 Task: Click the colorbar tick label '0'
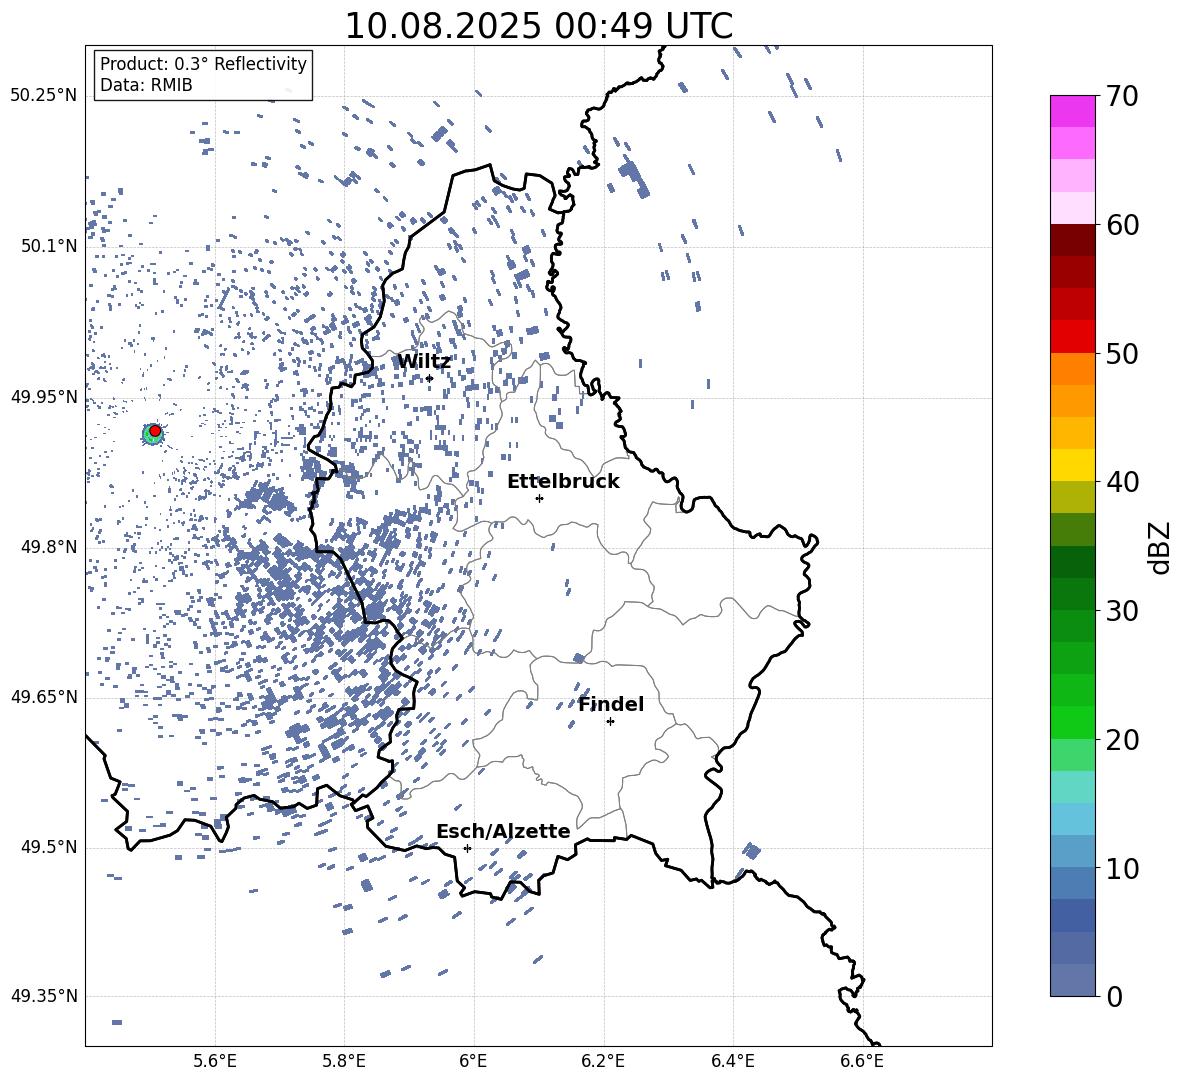[x=1114, y=997]
